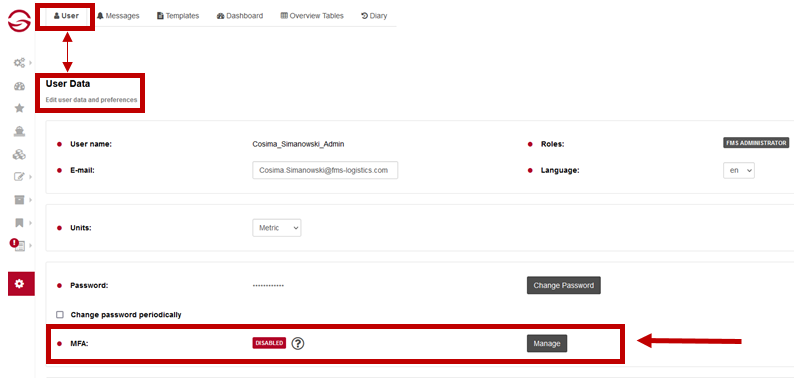Click the MFA DISABLED status badge
Screen dimensions: 801x379
pyautogui.click(x=269, y=343)
